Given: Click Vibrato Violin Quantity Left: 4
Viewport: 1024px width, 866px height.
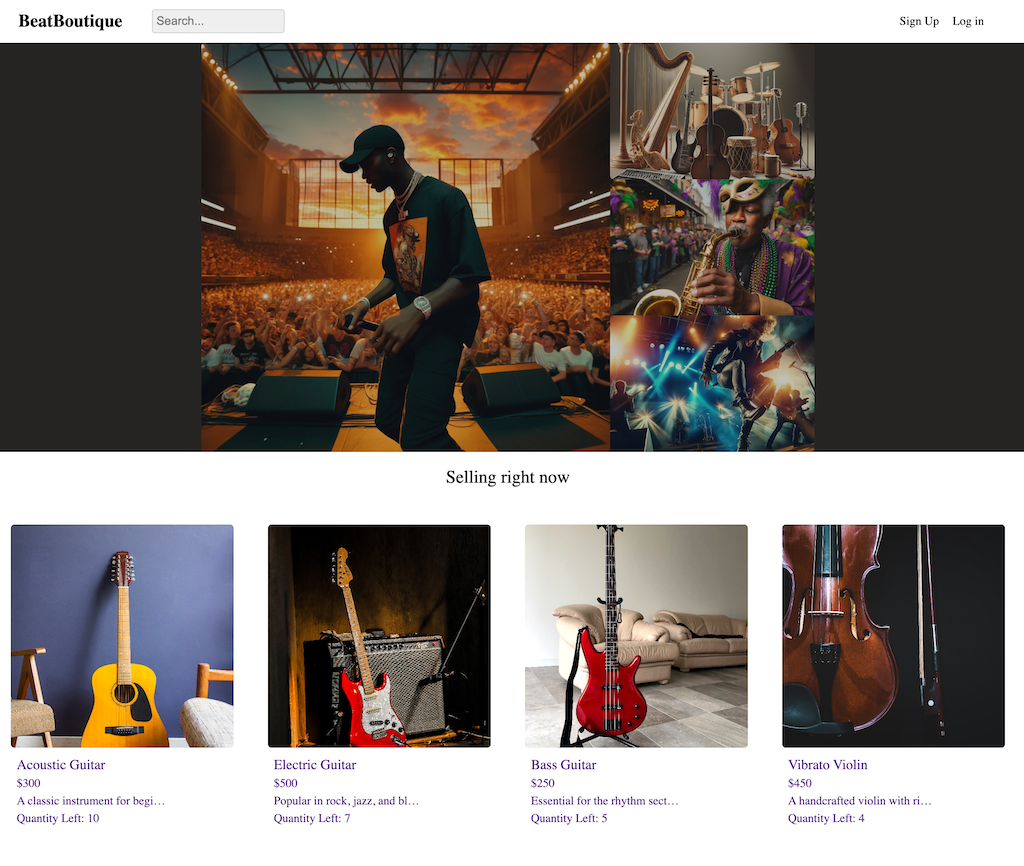Looking at the screenshot, I should pos(826,818).
